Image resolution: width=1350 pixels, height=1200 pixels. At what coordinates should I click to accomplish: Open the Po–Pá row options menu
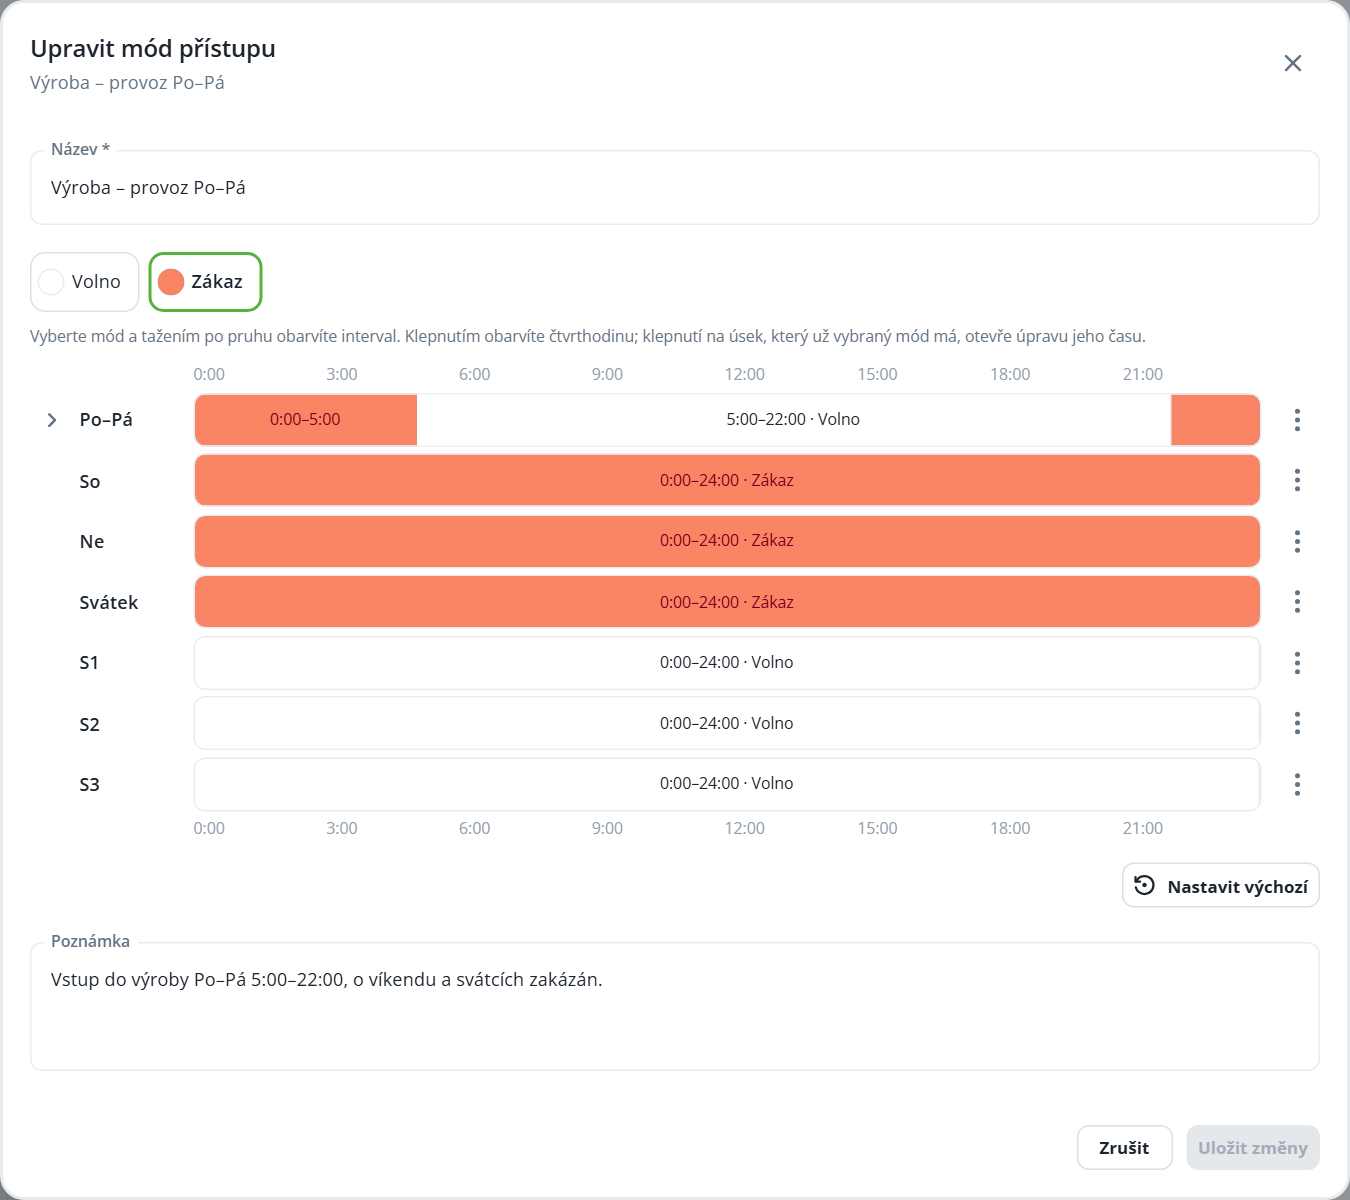point(1297,420)
